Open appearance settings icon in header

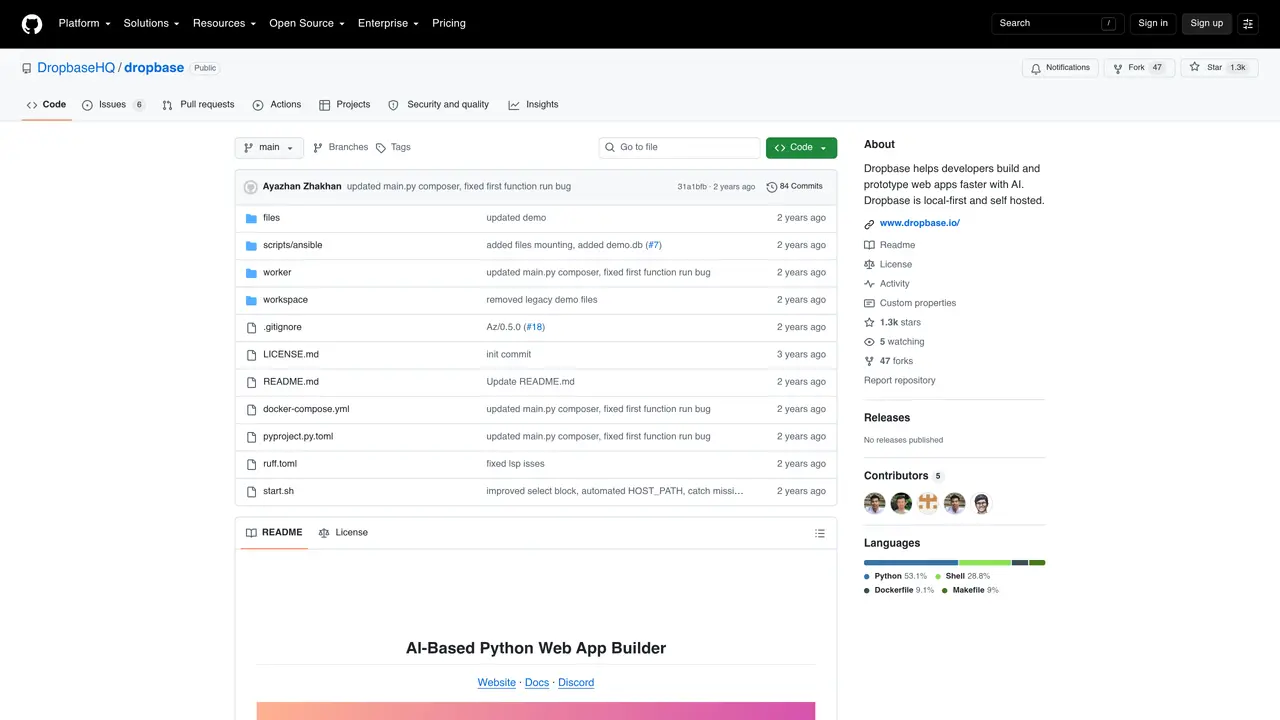[1248, 23]
